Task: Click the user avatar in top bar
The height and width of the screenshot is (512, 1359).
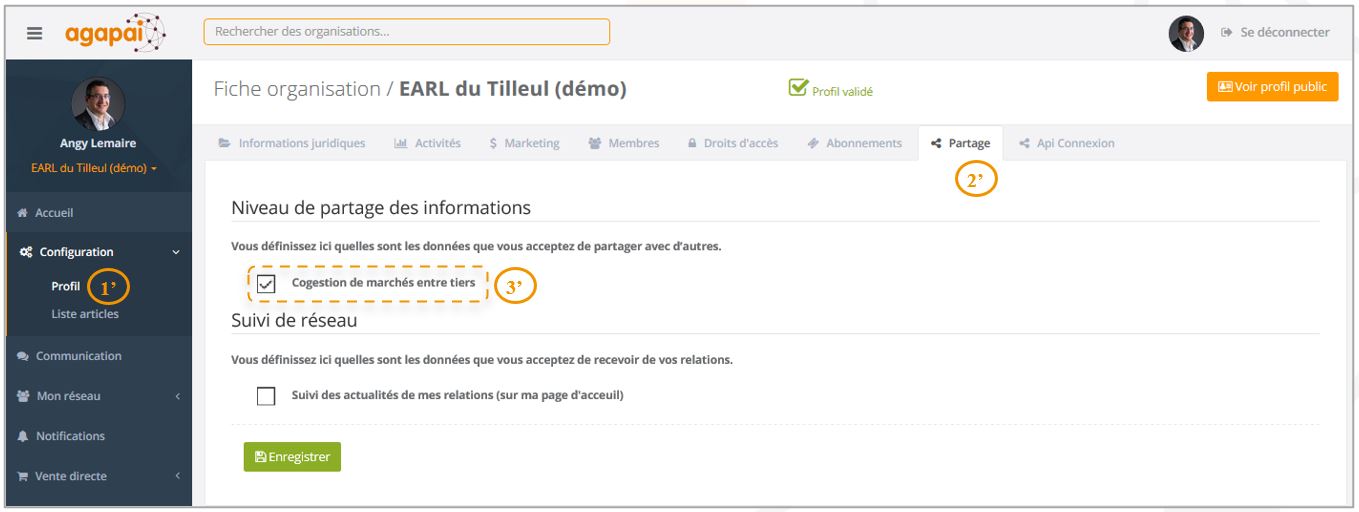Action: (1186, 33)
